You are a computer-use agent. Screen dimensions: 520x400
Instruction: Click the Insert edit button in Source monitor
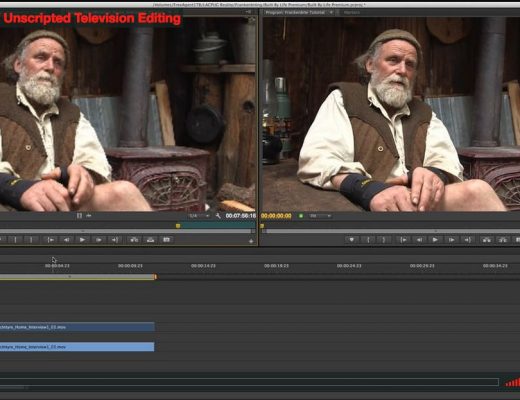[134, 240]
